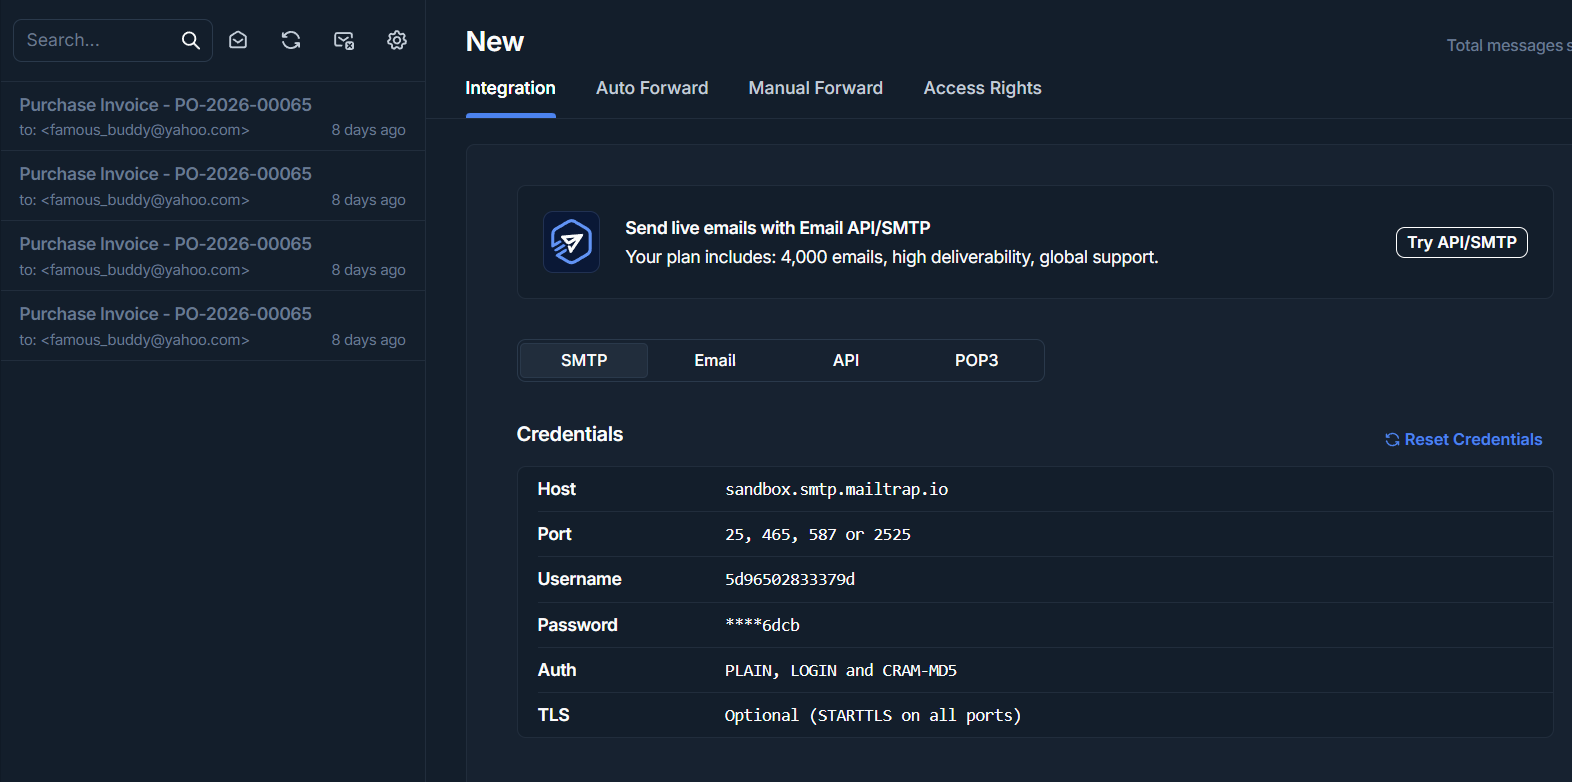
Task: Select the Integration tab
Action: click(x=510, y=88)
